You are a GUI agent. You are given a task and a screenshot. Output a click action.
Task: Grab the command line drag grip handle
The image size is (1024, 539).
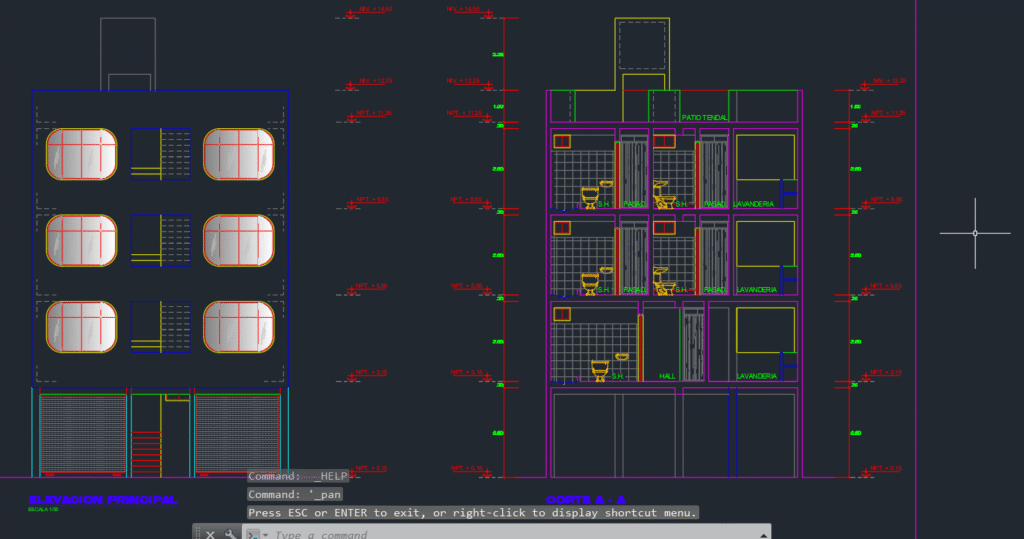pos(198,534)
